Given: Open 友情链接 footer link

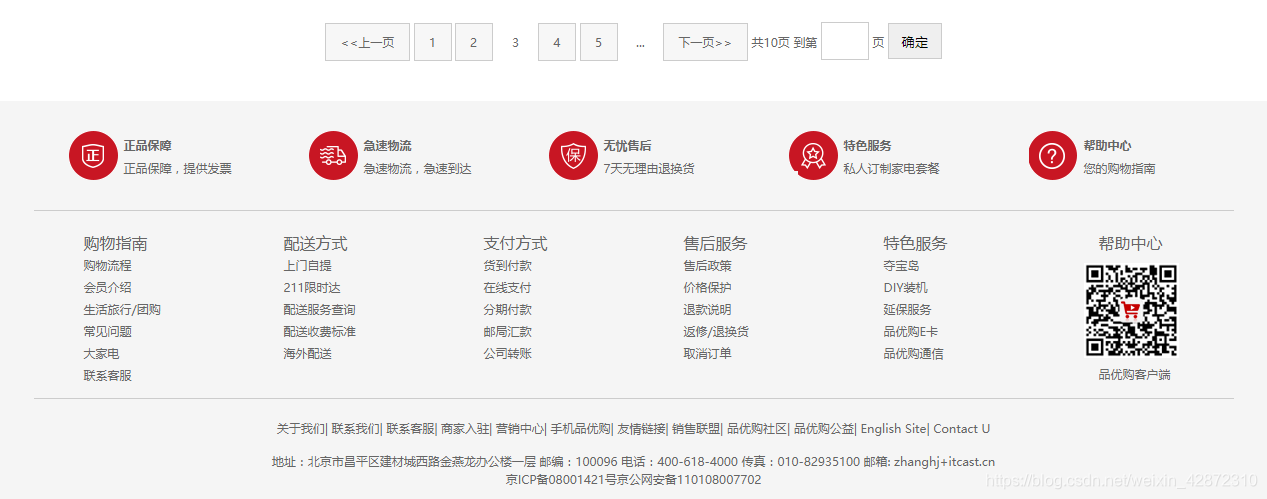Looking at the screenshot, I should [x=641, y=429].
